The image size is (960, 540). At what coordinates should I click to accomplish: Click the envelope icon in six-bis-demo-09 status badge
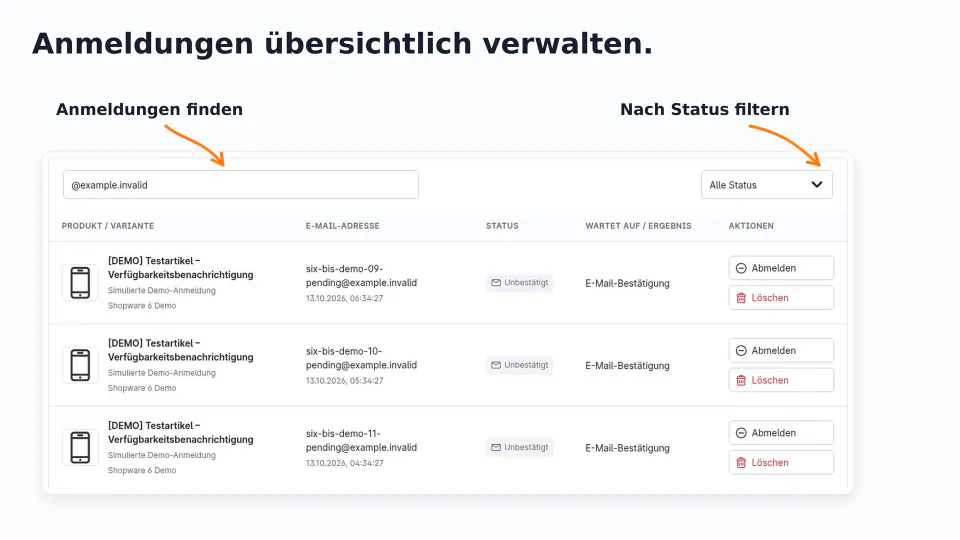tap(496, 283)
